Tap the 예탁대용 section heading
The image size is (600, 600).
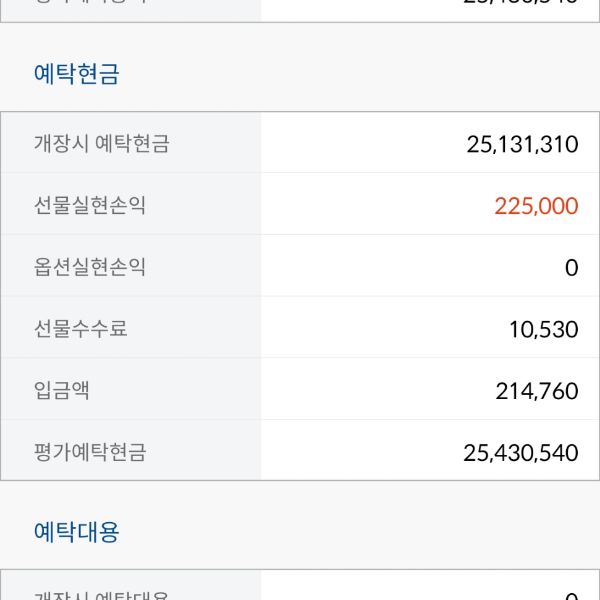pos(77,532)
